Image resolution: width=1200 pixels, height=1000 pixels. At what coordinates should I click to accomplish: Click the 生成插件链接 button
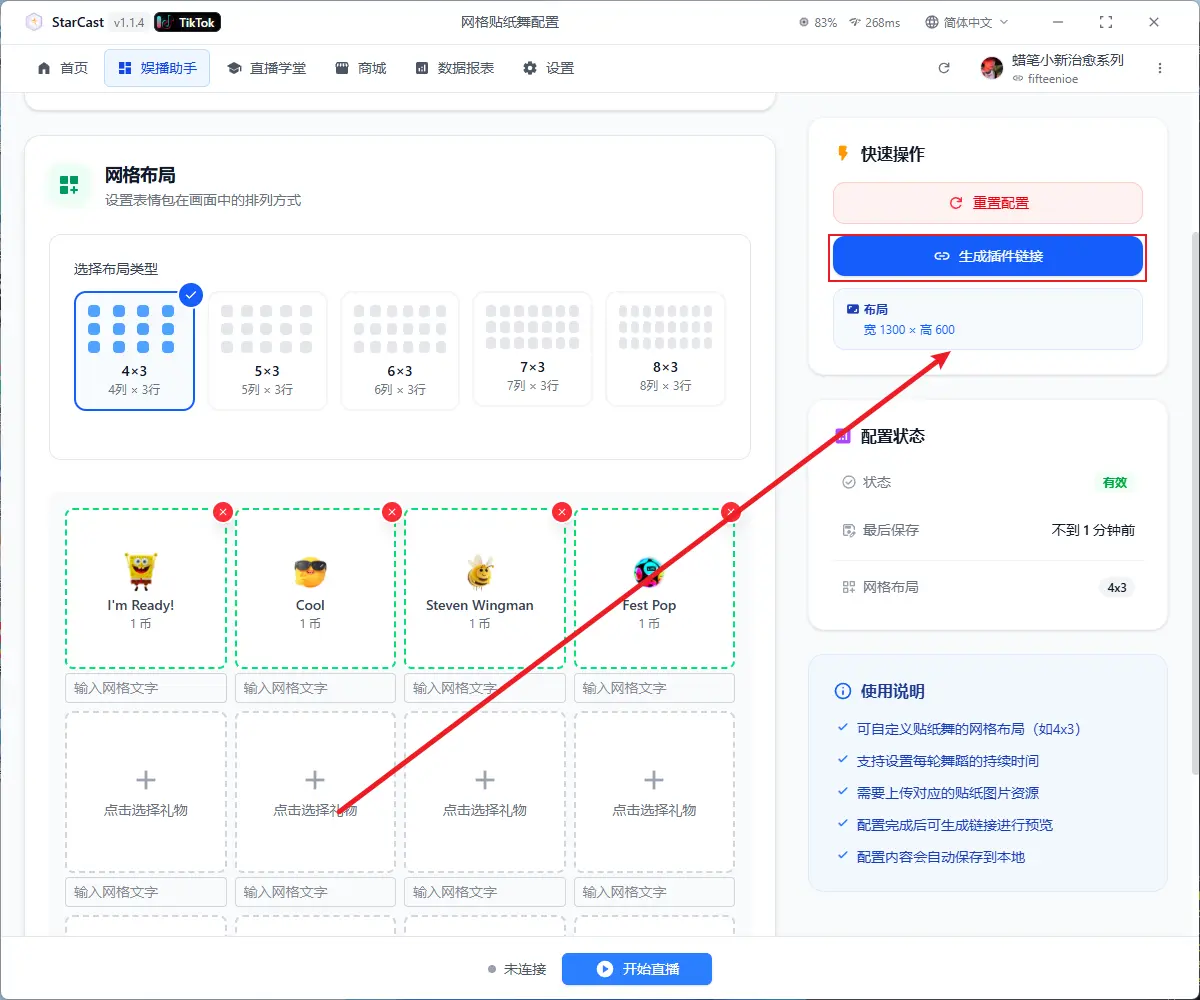988,256
